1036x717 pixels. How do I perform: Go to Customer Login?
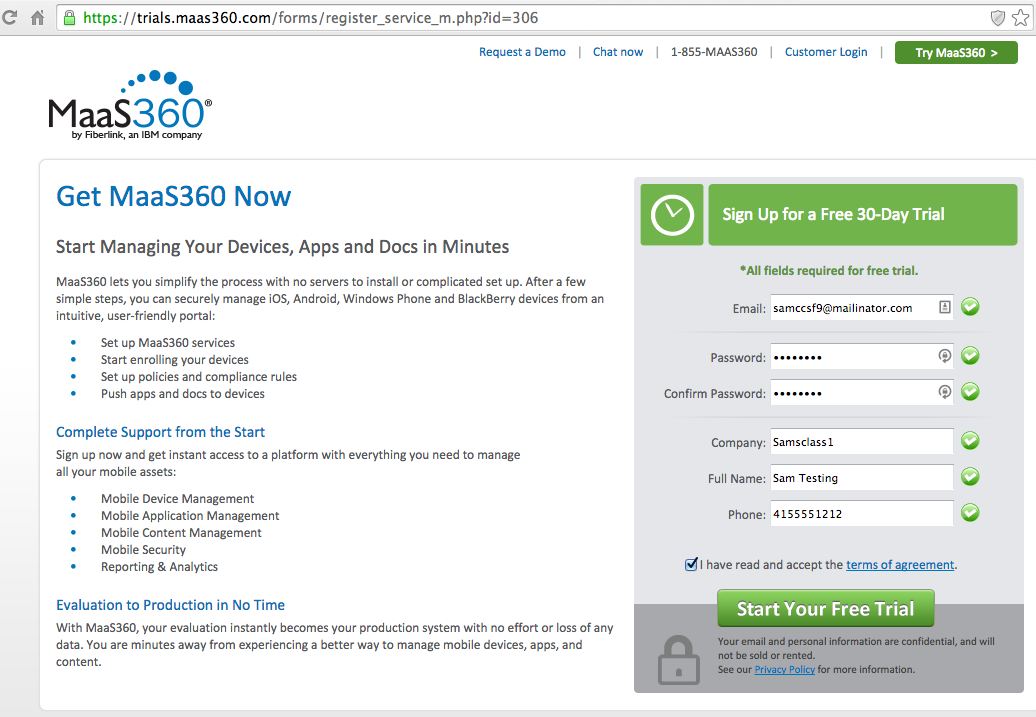(826, 52)
